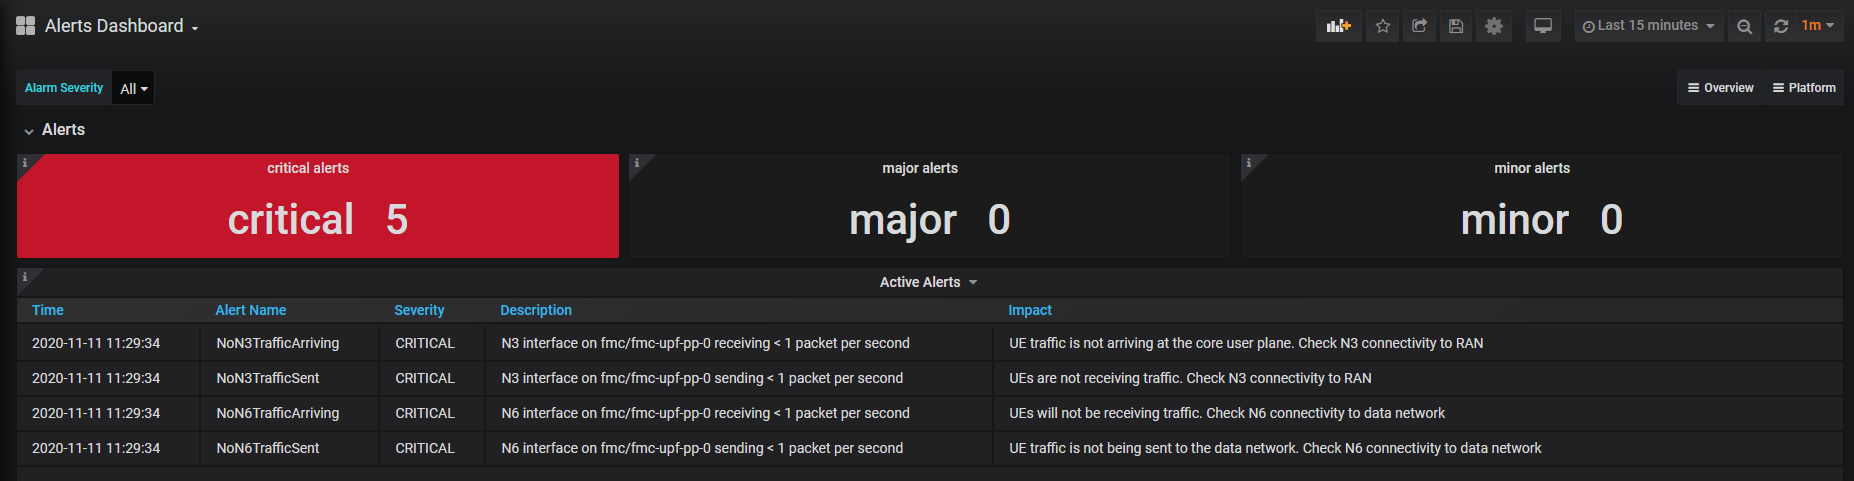Select the NoN3TrafficArriving alert row
Image resolution: width=1854 pixels, height=481 pixels.
(x=929, y=343)
